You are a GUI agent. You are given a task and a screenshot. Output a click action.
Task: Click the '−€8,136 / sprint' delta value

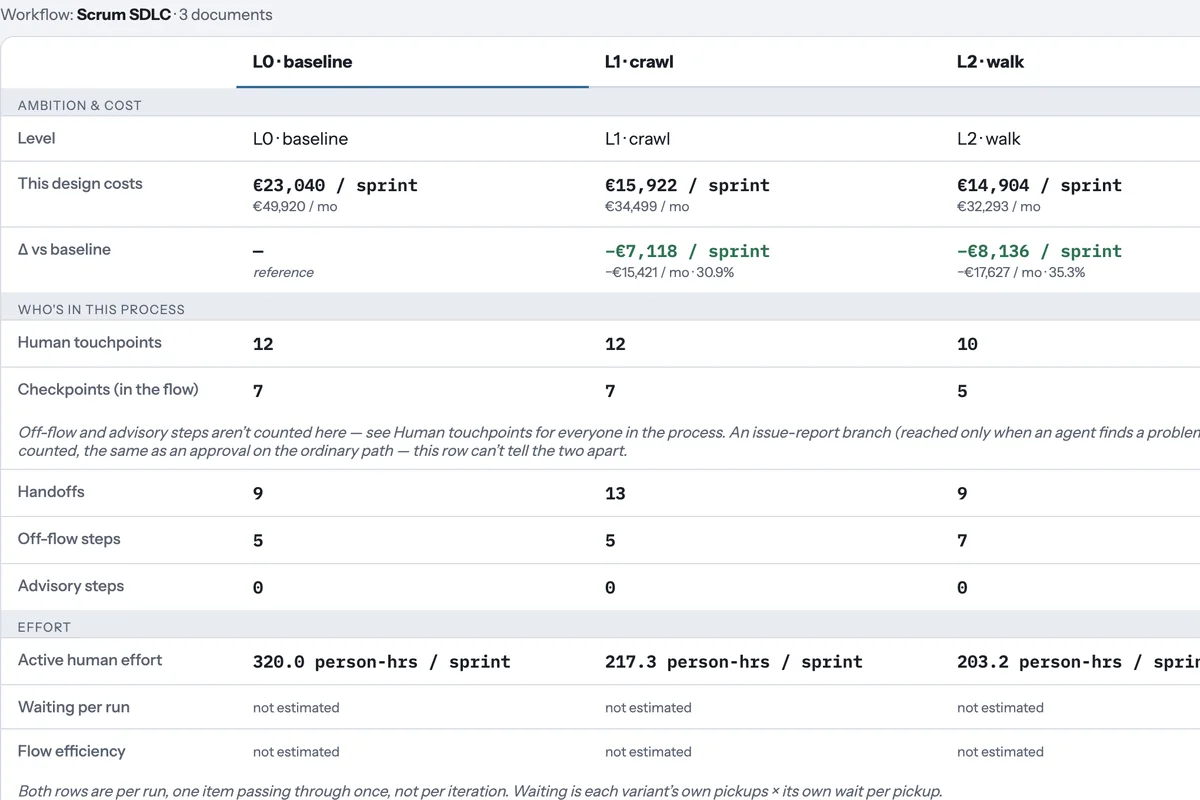1039,251
